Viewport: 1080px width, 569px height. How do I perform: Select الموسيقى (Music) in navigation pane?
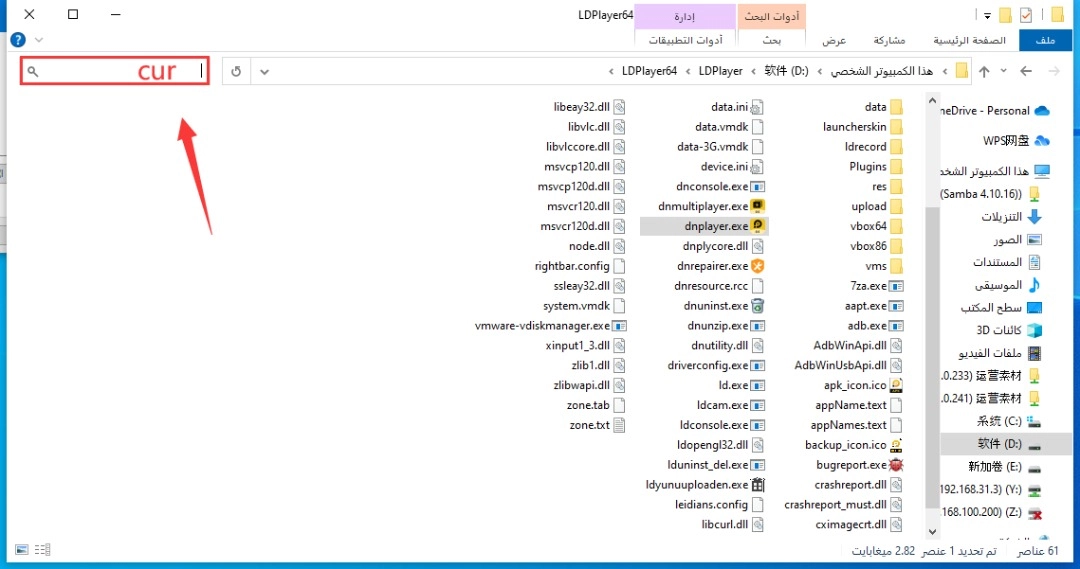click(1008, 285)
